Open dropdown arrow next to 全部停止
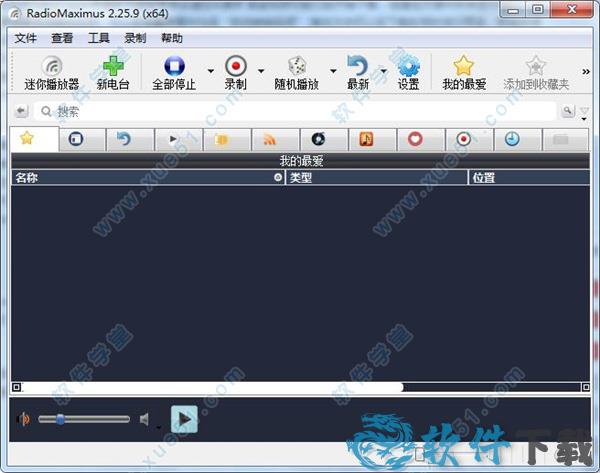 click(x=210, y=71)
